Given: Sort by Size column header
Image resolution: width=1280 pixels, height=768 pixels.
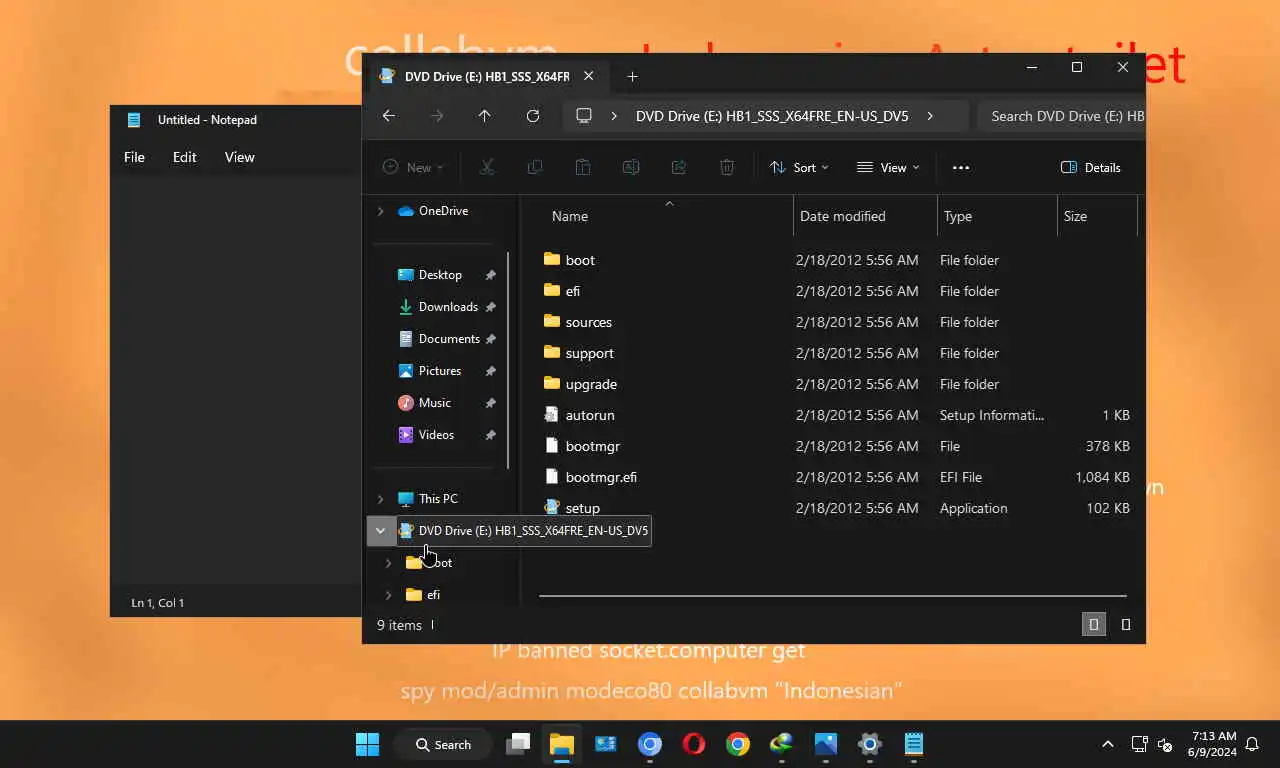Looking at the screenshot, I should point(1076,216).
